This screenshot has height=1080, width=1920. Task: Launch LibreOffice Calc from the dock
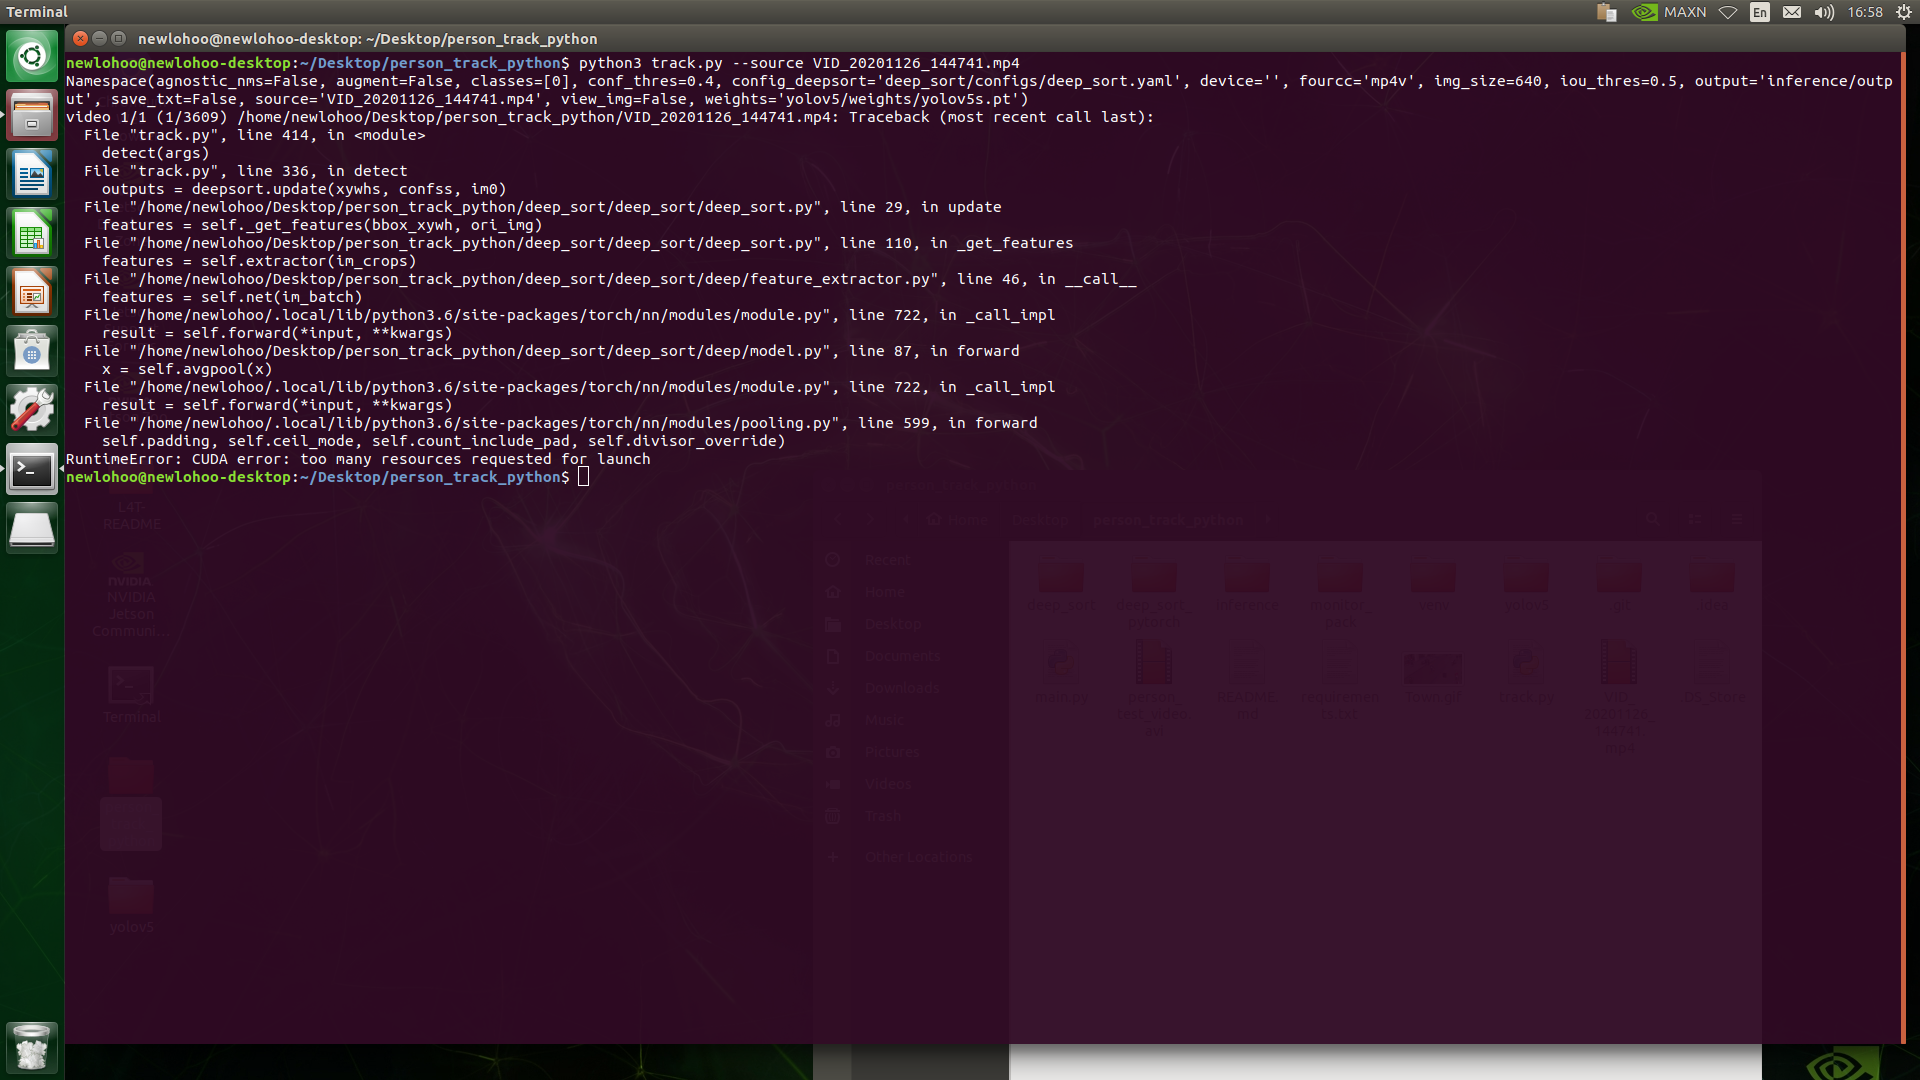point(32,232)
